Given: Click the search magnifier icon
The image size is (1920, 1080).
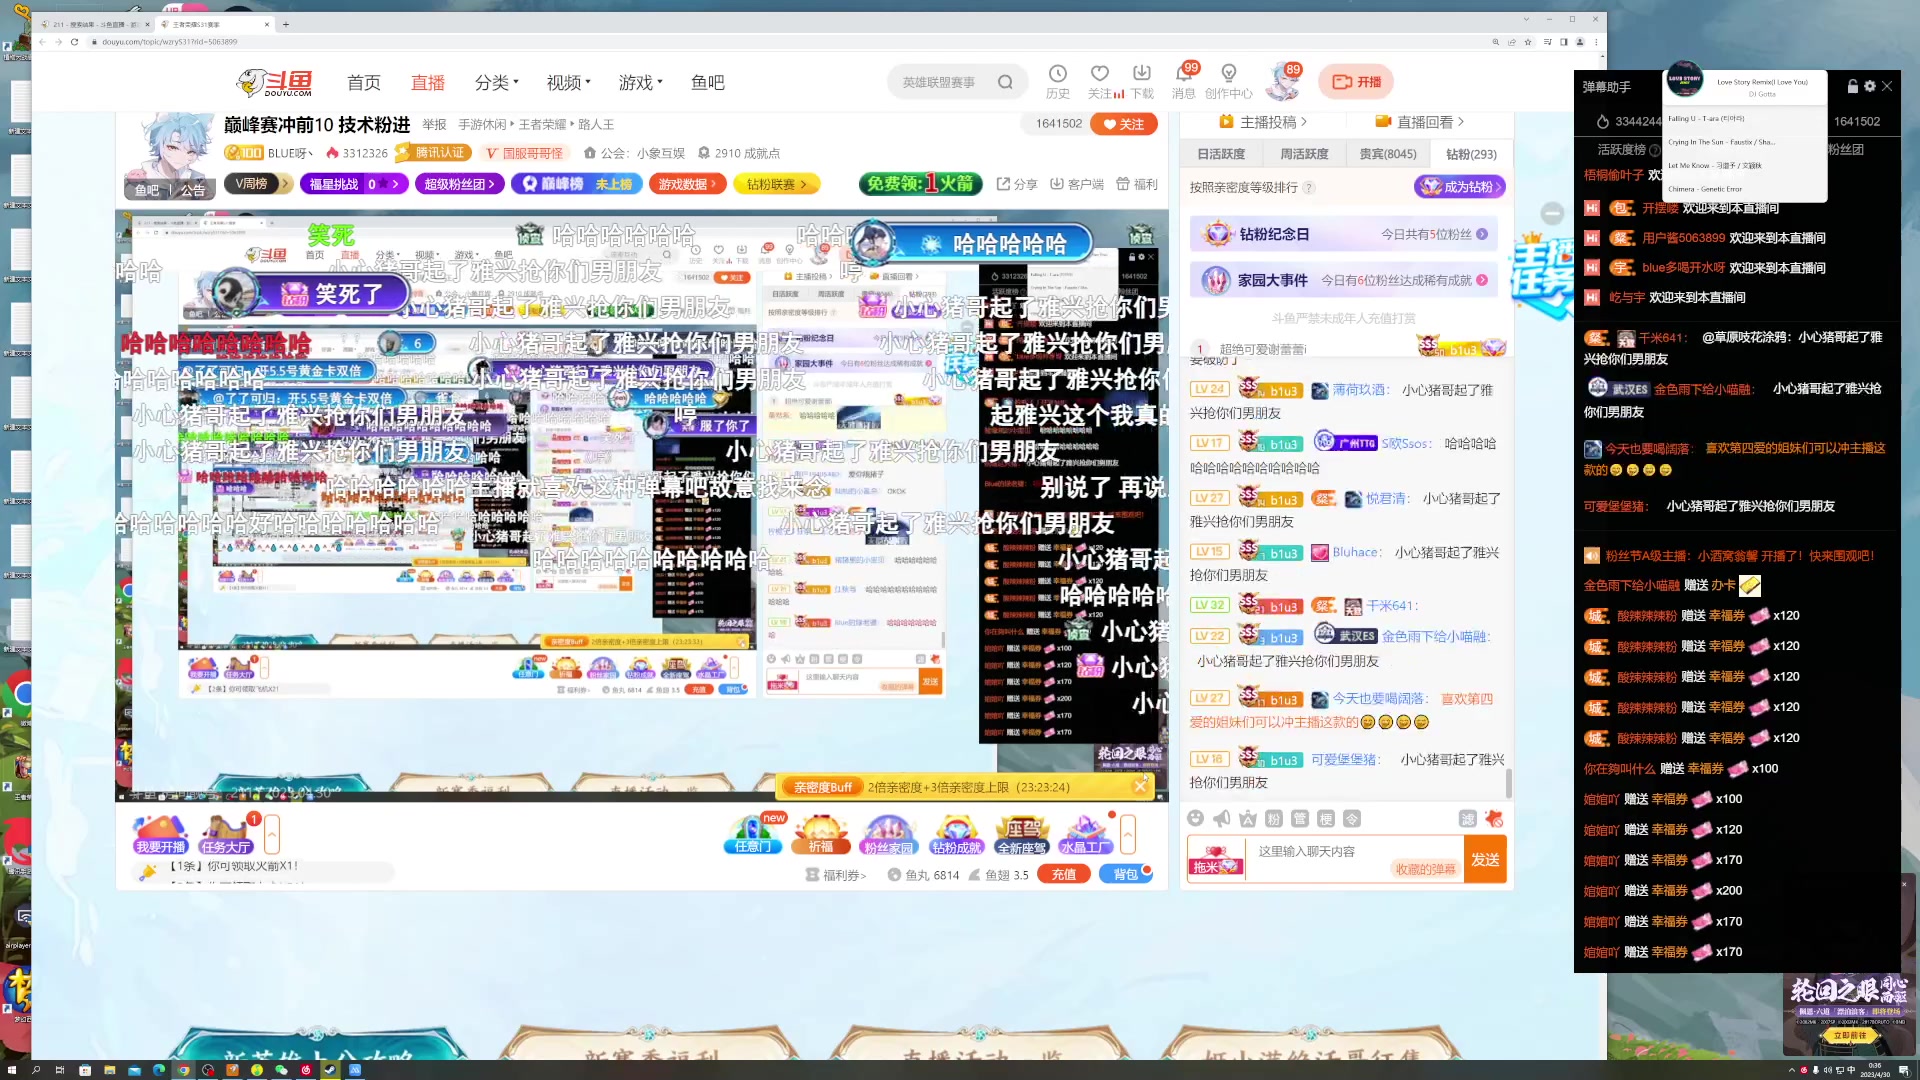Looking at the screenshot, I should click(1005, 82).
